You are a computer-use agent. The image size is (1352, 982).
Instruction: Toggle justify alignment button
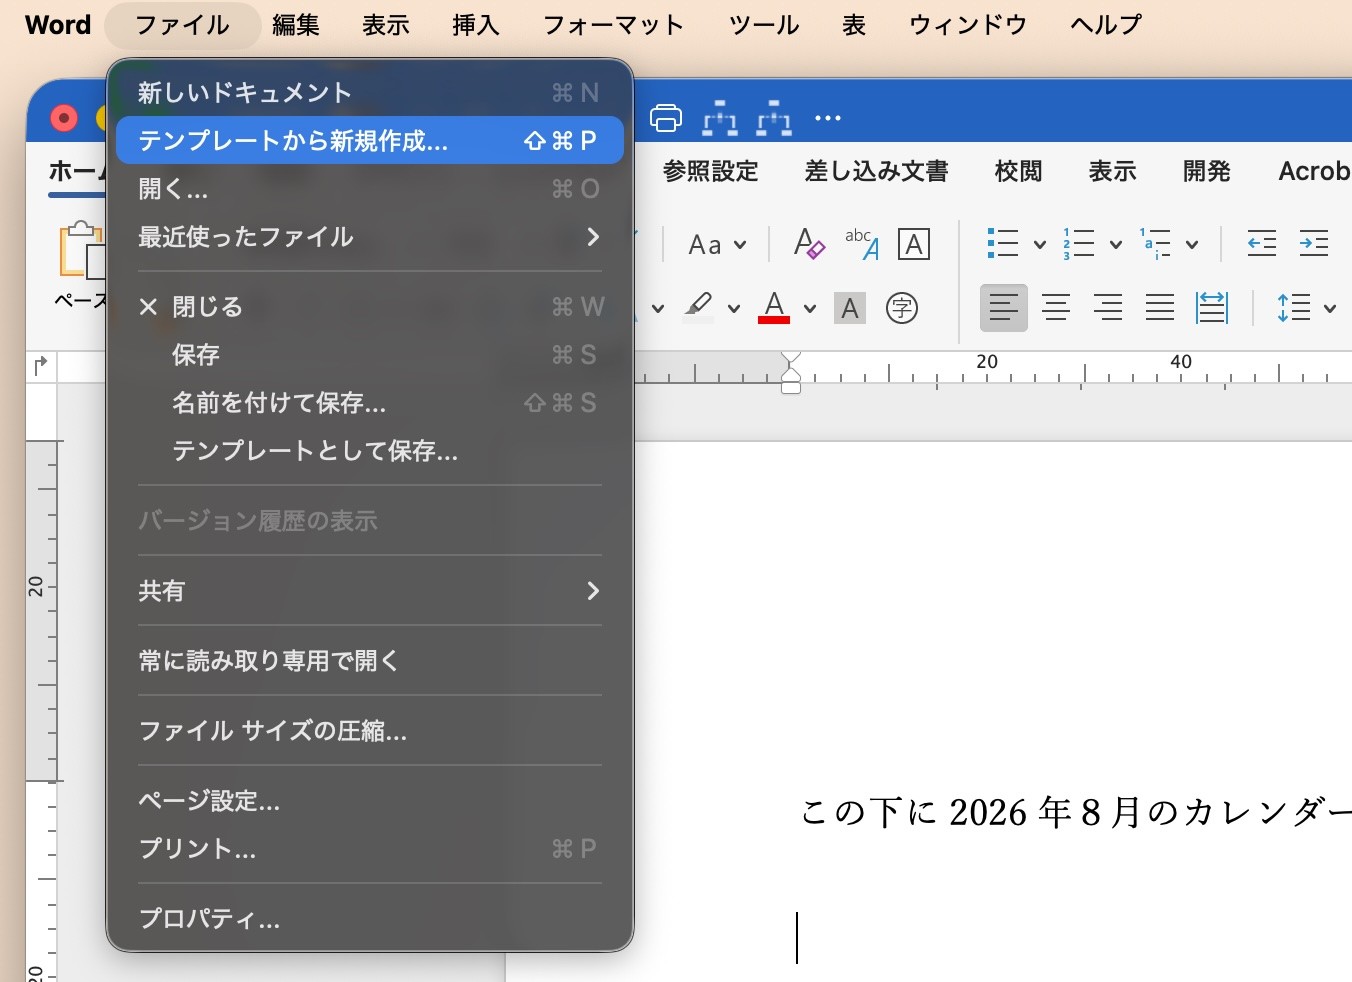coord(1160,308)
